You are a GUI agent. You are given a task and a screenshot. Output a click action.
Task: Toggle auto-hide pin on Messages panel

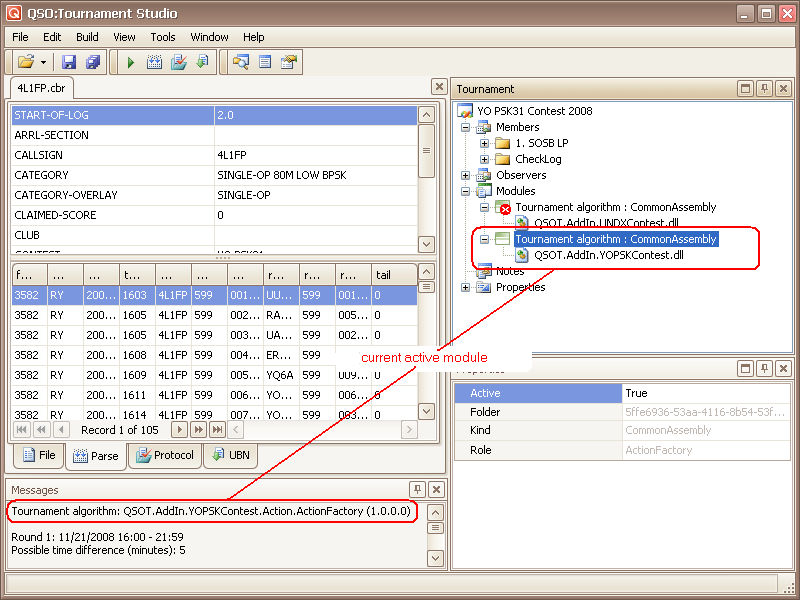point(418,490)
